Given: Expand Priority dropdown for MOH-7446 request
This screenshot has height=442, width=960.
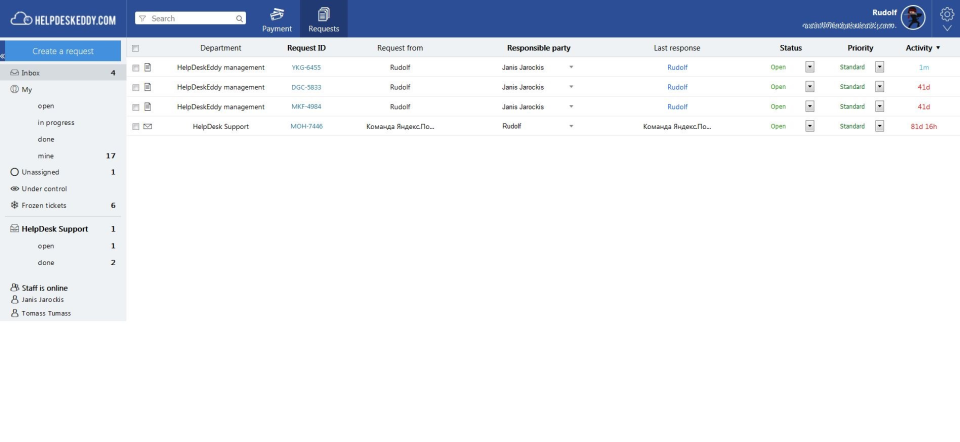Looking at the screenshot, I should (880, 126).
